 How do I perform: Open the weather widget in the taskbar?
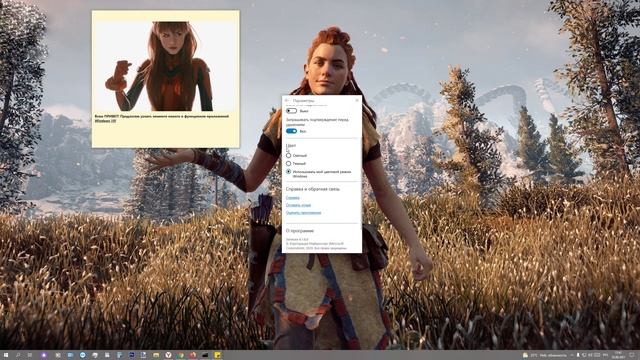pyautogui.click(x=545, y=356)
